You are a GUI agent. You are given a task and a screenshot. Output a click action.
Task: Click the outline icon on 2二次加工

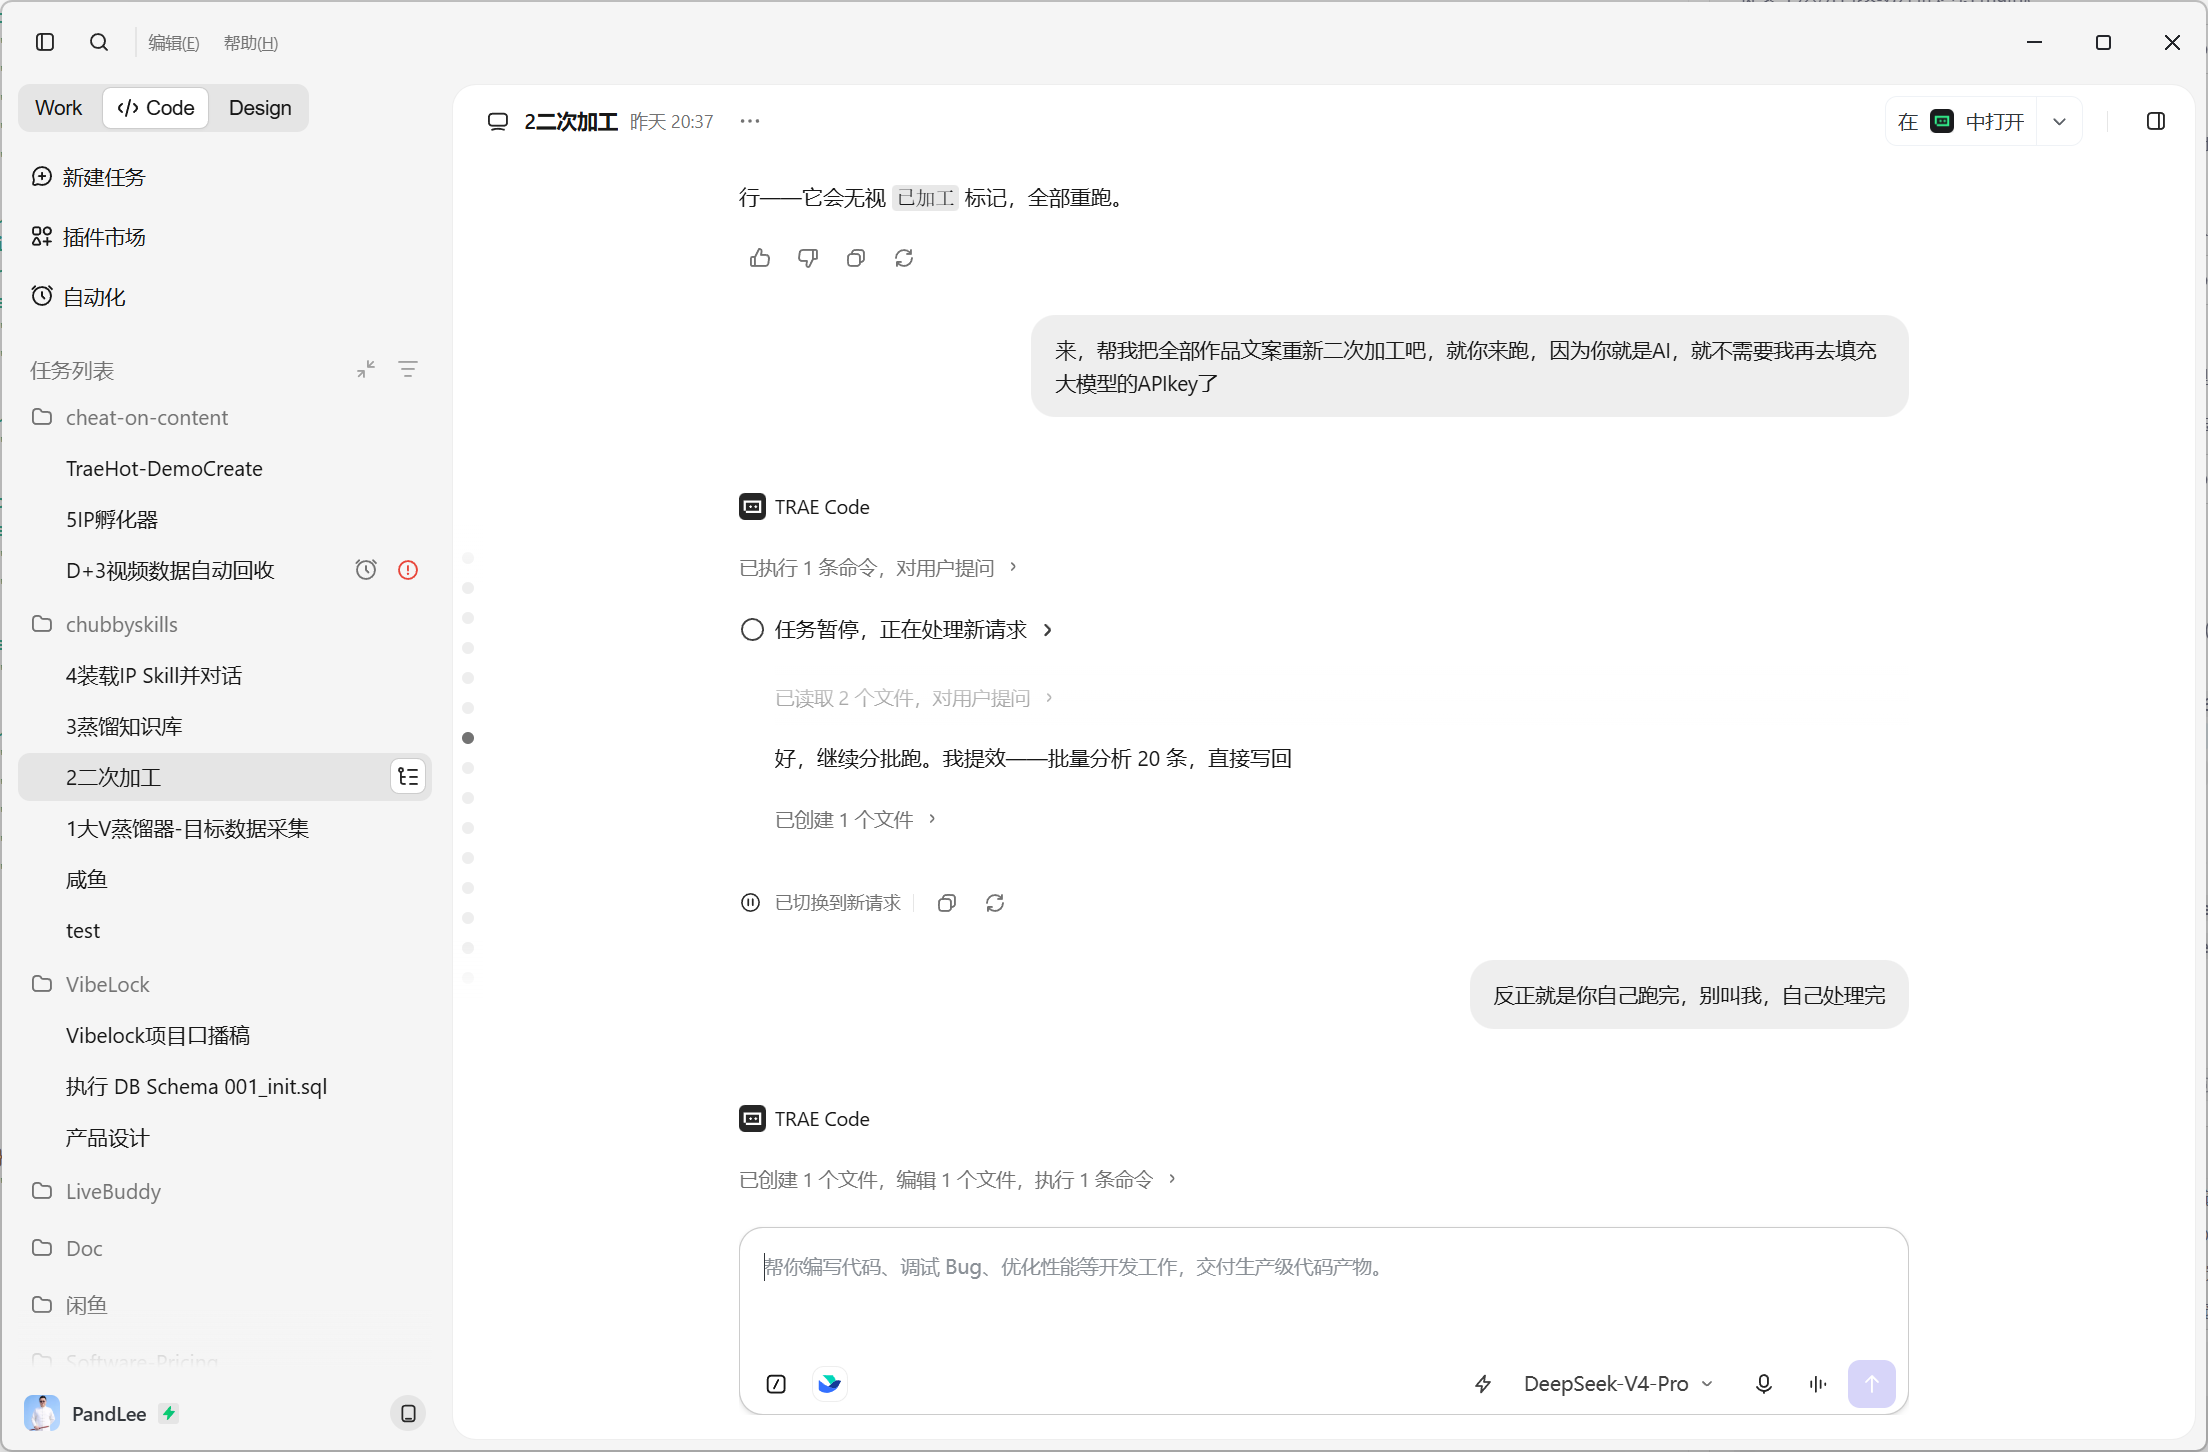click(x=408, y=777)
